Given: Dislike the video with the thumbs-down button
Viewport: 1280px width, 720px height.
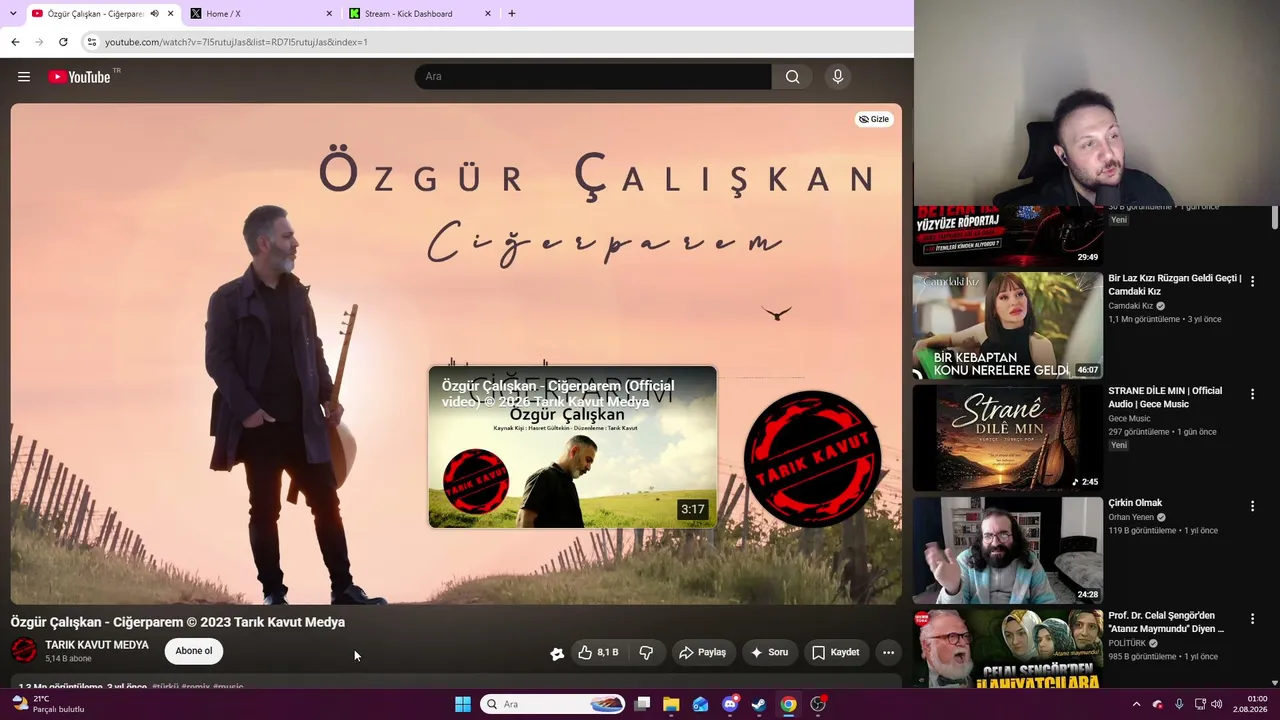Looking at the screenshot, I should (646, 653).
